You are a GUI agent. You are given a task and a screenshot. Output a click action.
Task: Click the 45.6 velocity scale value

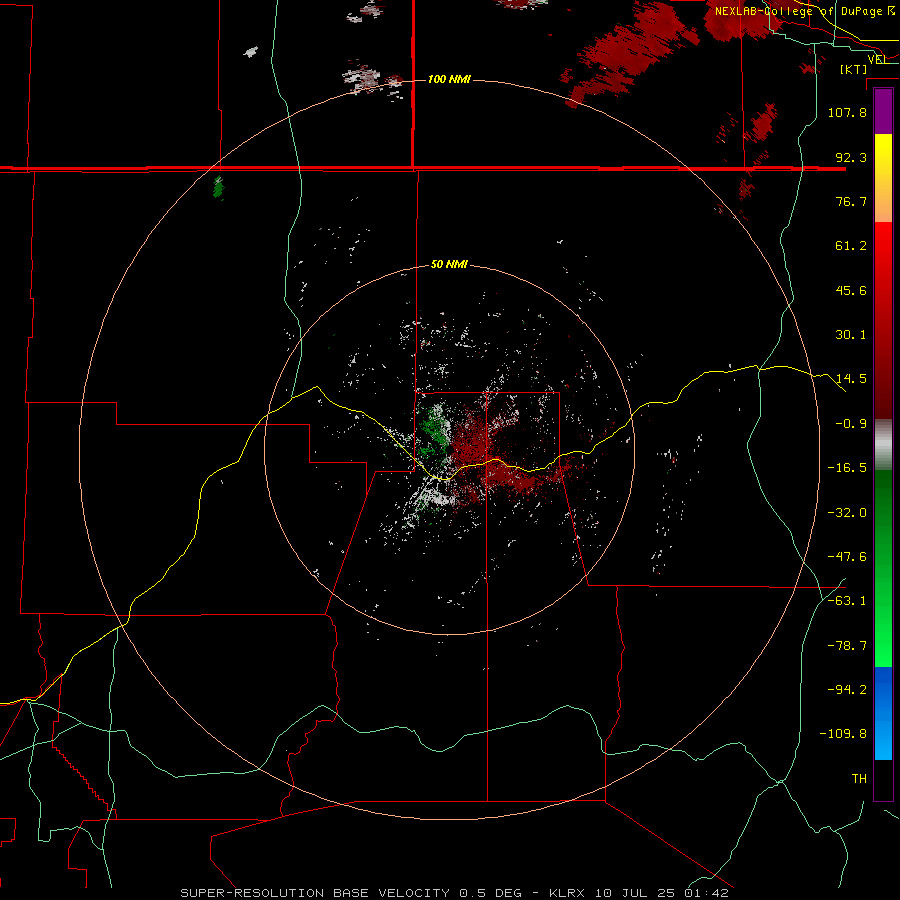(851, 290)
